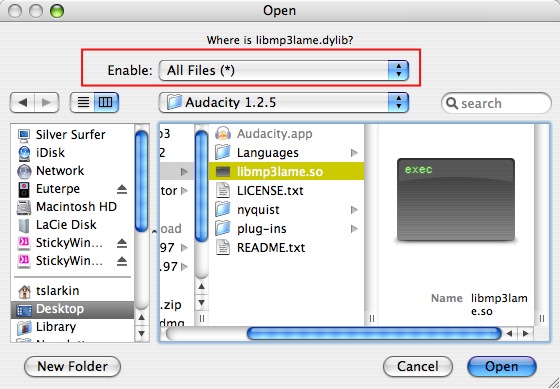Image resolution: width=560 pixels, height=389 pixels.
Task: Click the horizontal blue scrollbar thumb
Action: (374, 334)
